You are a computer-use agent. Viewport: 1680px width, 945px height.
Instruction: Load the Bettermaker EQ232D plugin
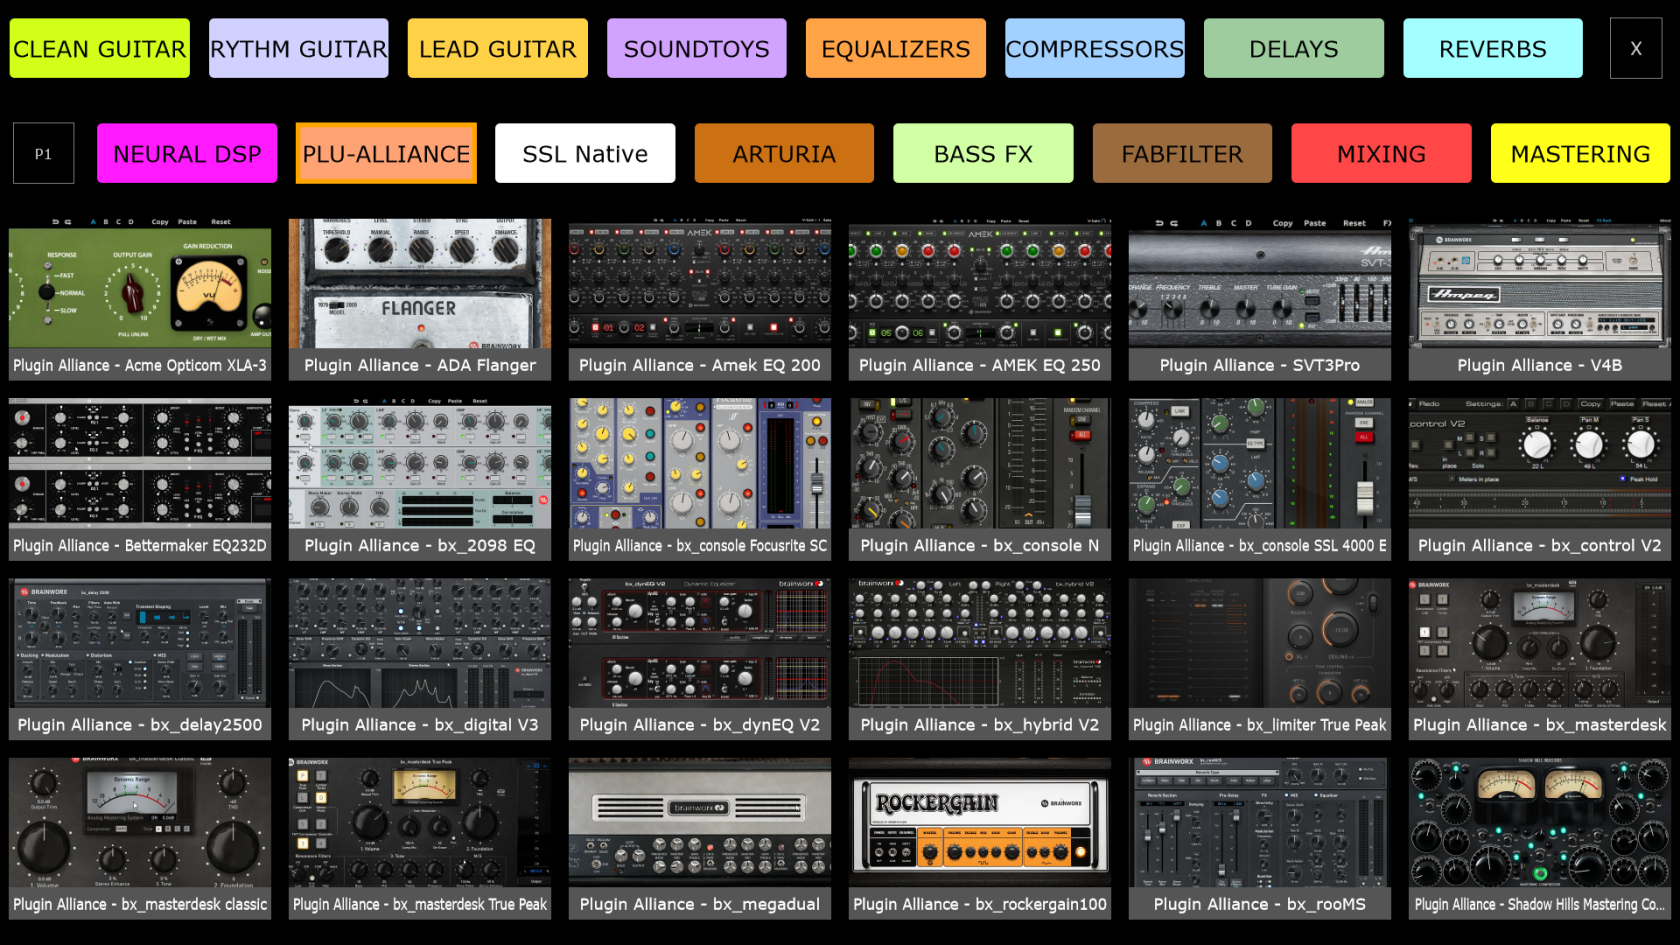tap(140, 479)
